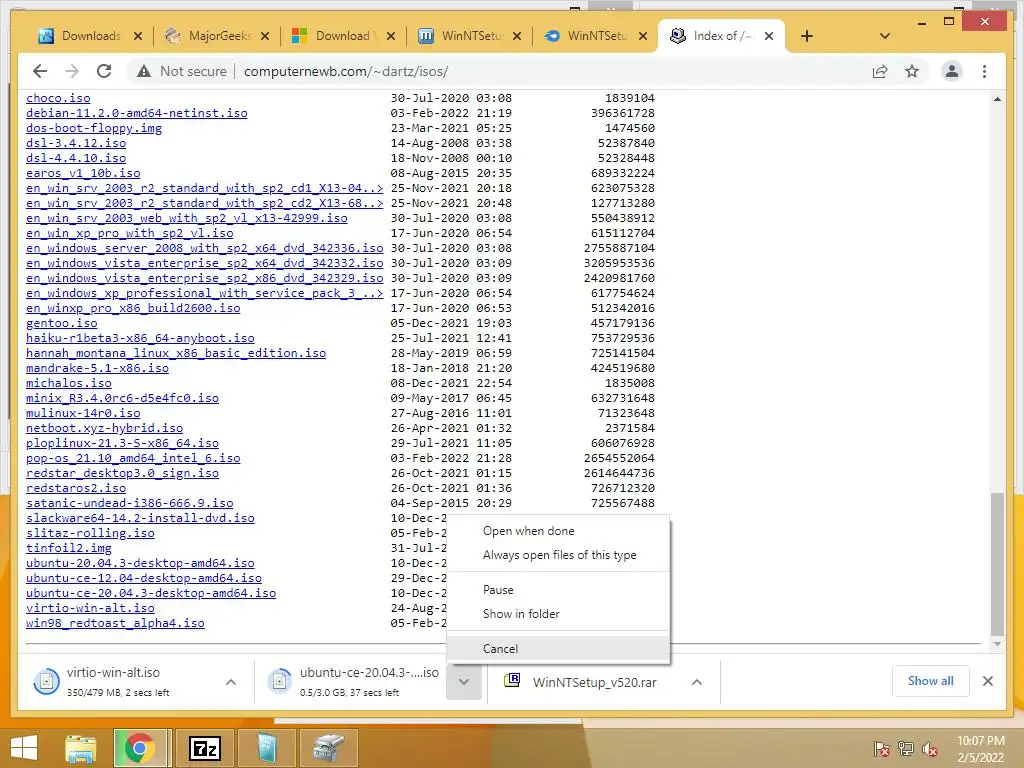Reload the current page

(104, 71)
